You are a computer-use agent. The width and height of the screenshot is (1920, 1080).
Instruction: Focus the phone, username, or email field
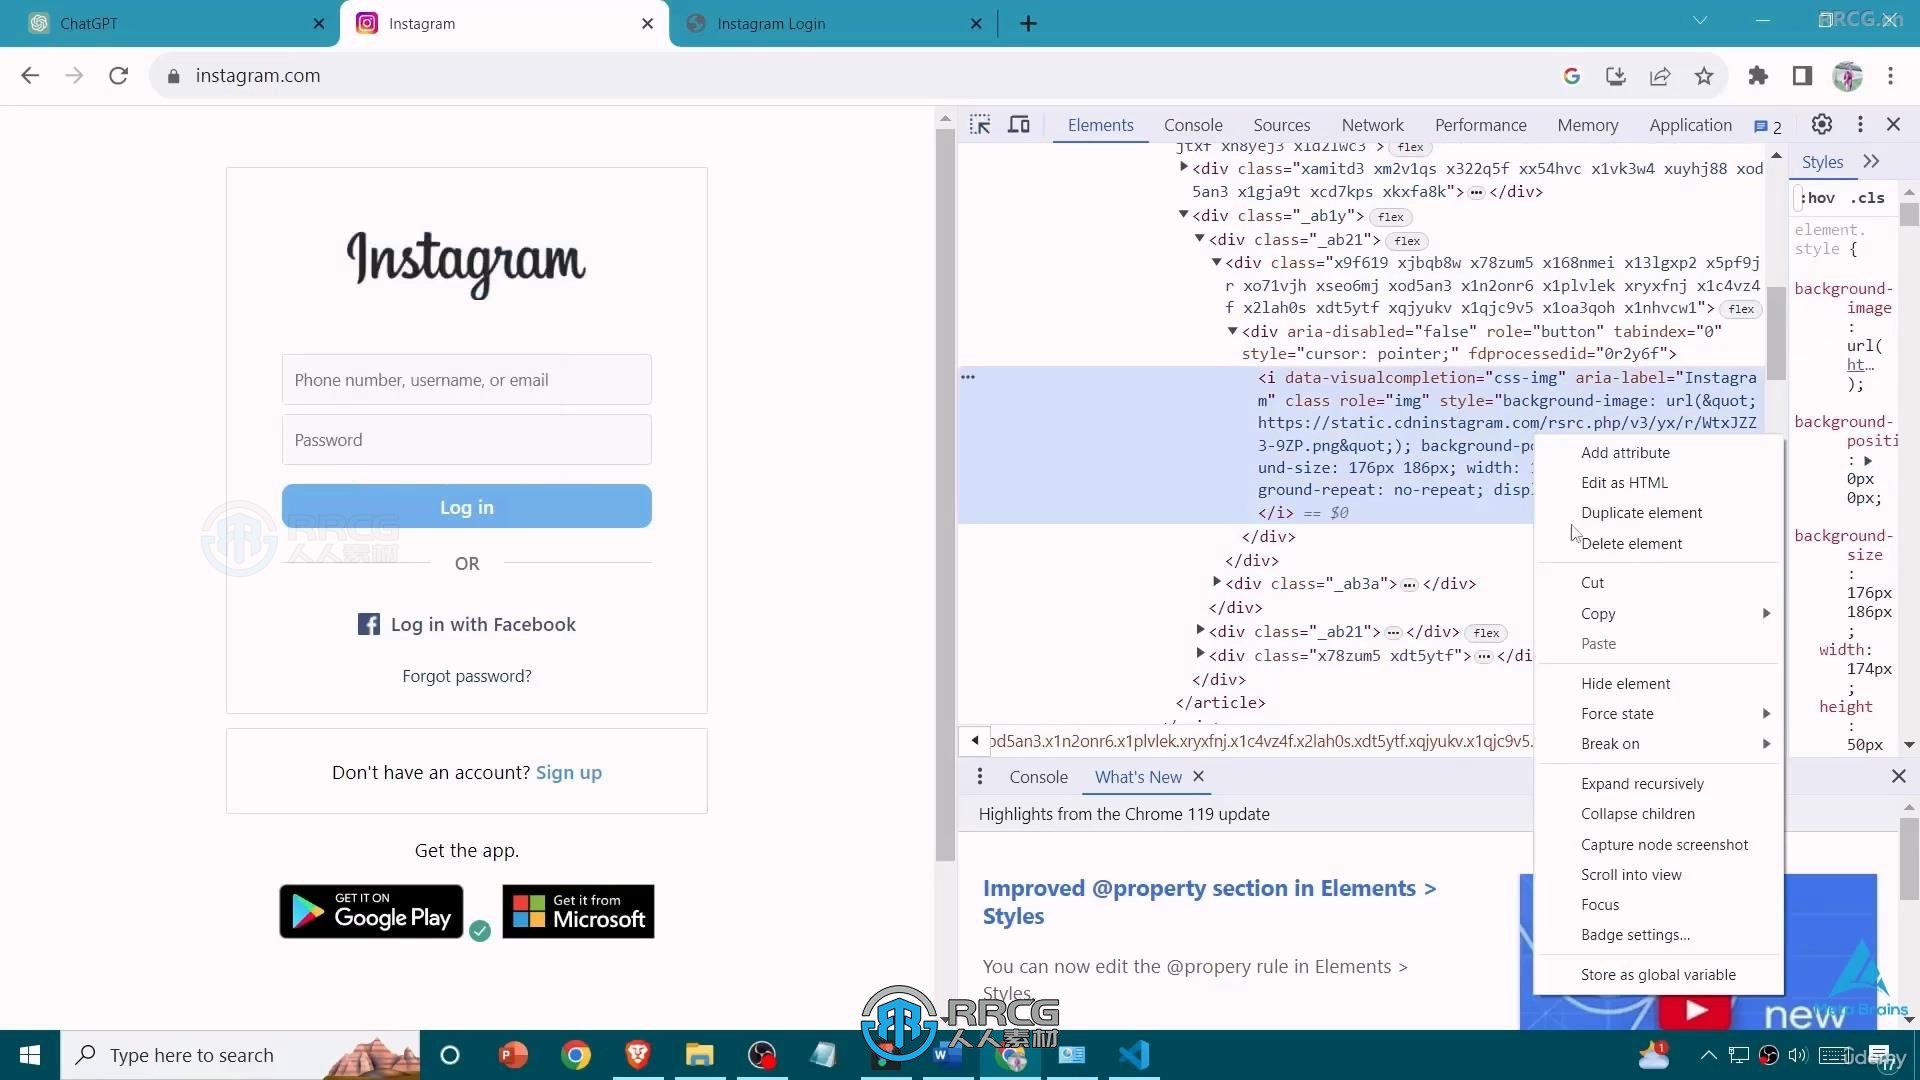467,380
